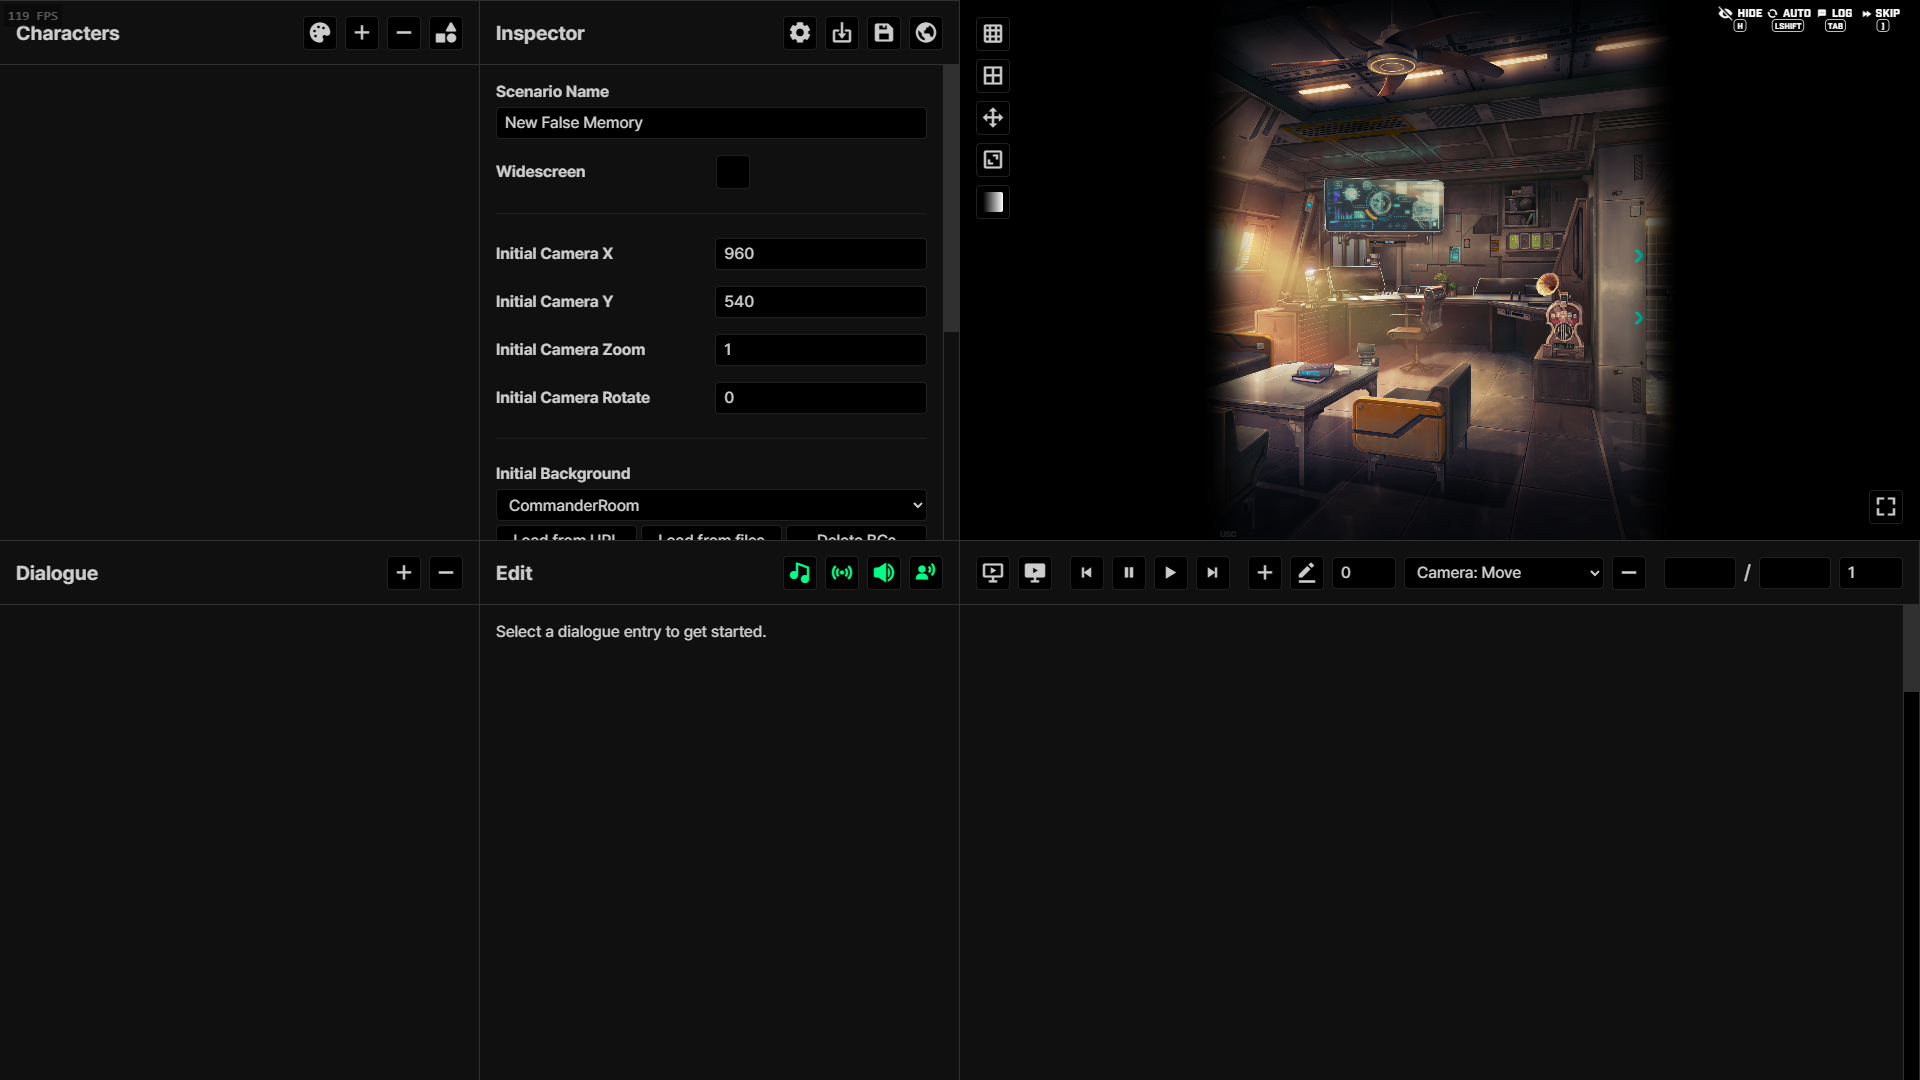Enter fullscreen preview via corner icon
The width and height of the screenshot is (1920, 1080).
click(1886, 507)
